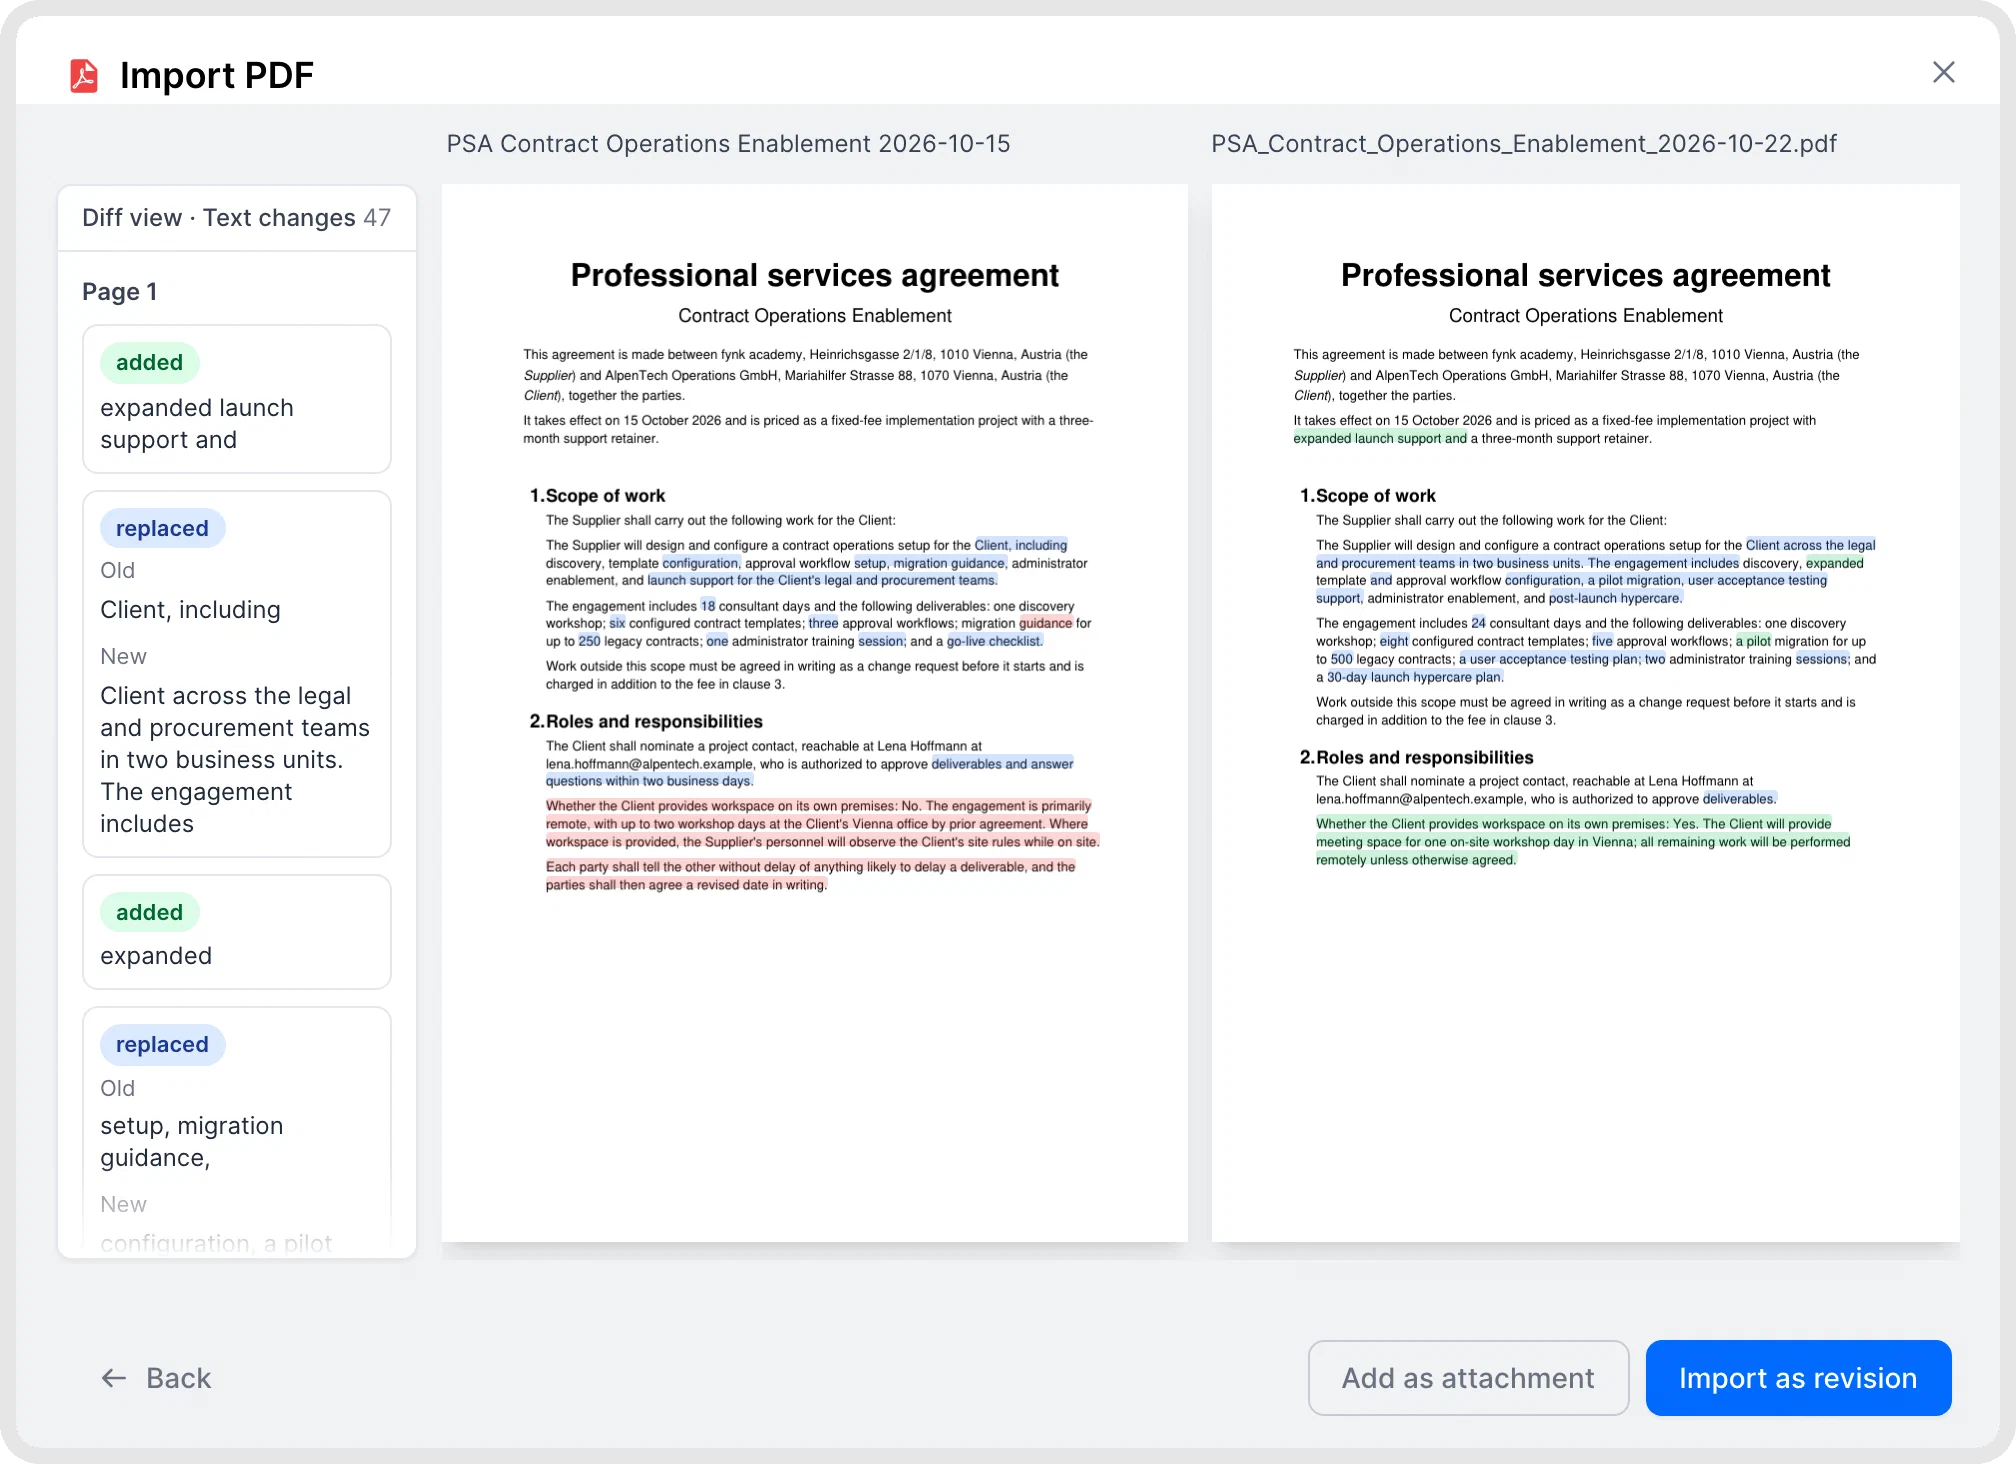Image resolution: width=2016 pixels, height=1464 pixels.
Task: Click the Back arrow icon
Action: click(x=113, y=1378)
